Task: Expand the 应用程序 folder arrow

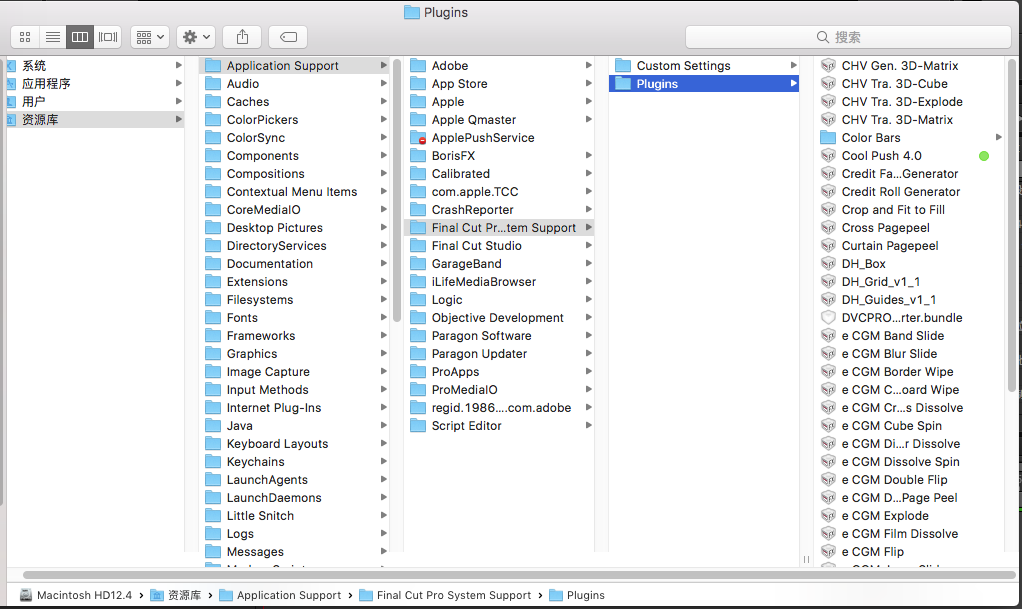Action: (x=179, y=83)
